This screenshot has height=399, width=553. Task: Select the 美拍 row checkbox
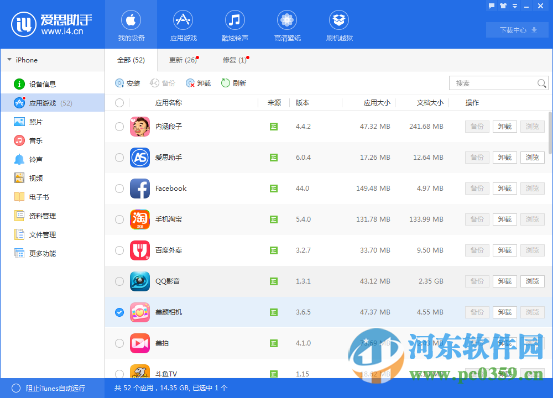tap(120, 343)
